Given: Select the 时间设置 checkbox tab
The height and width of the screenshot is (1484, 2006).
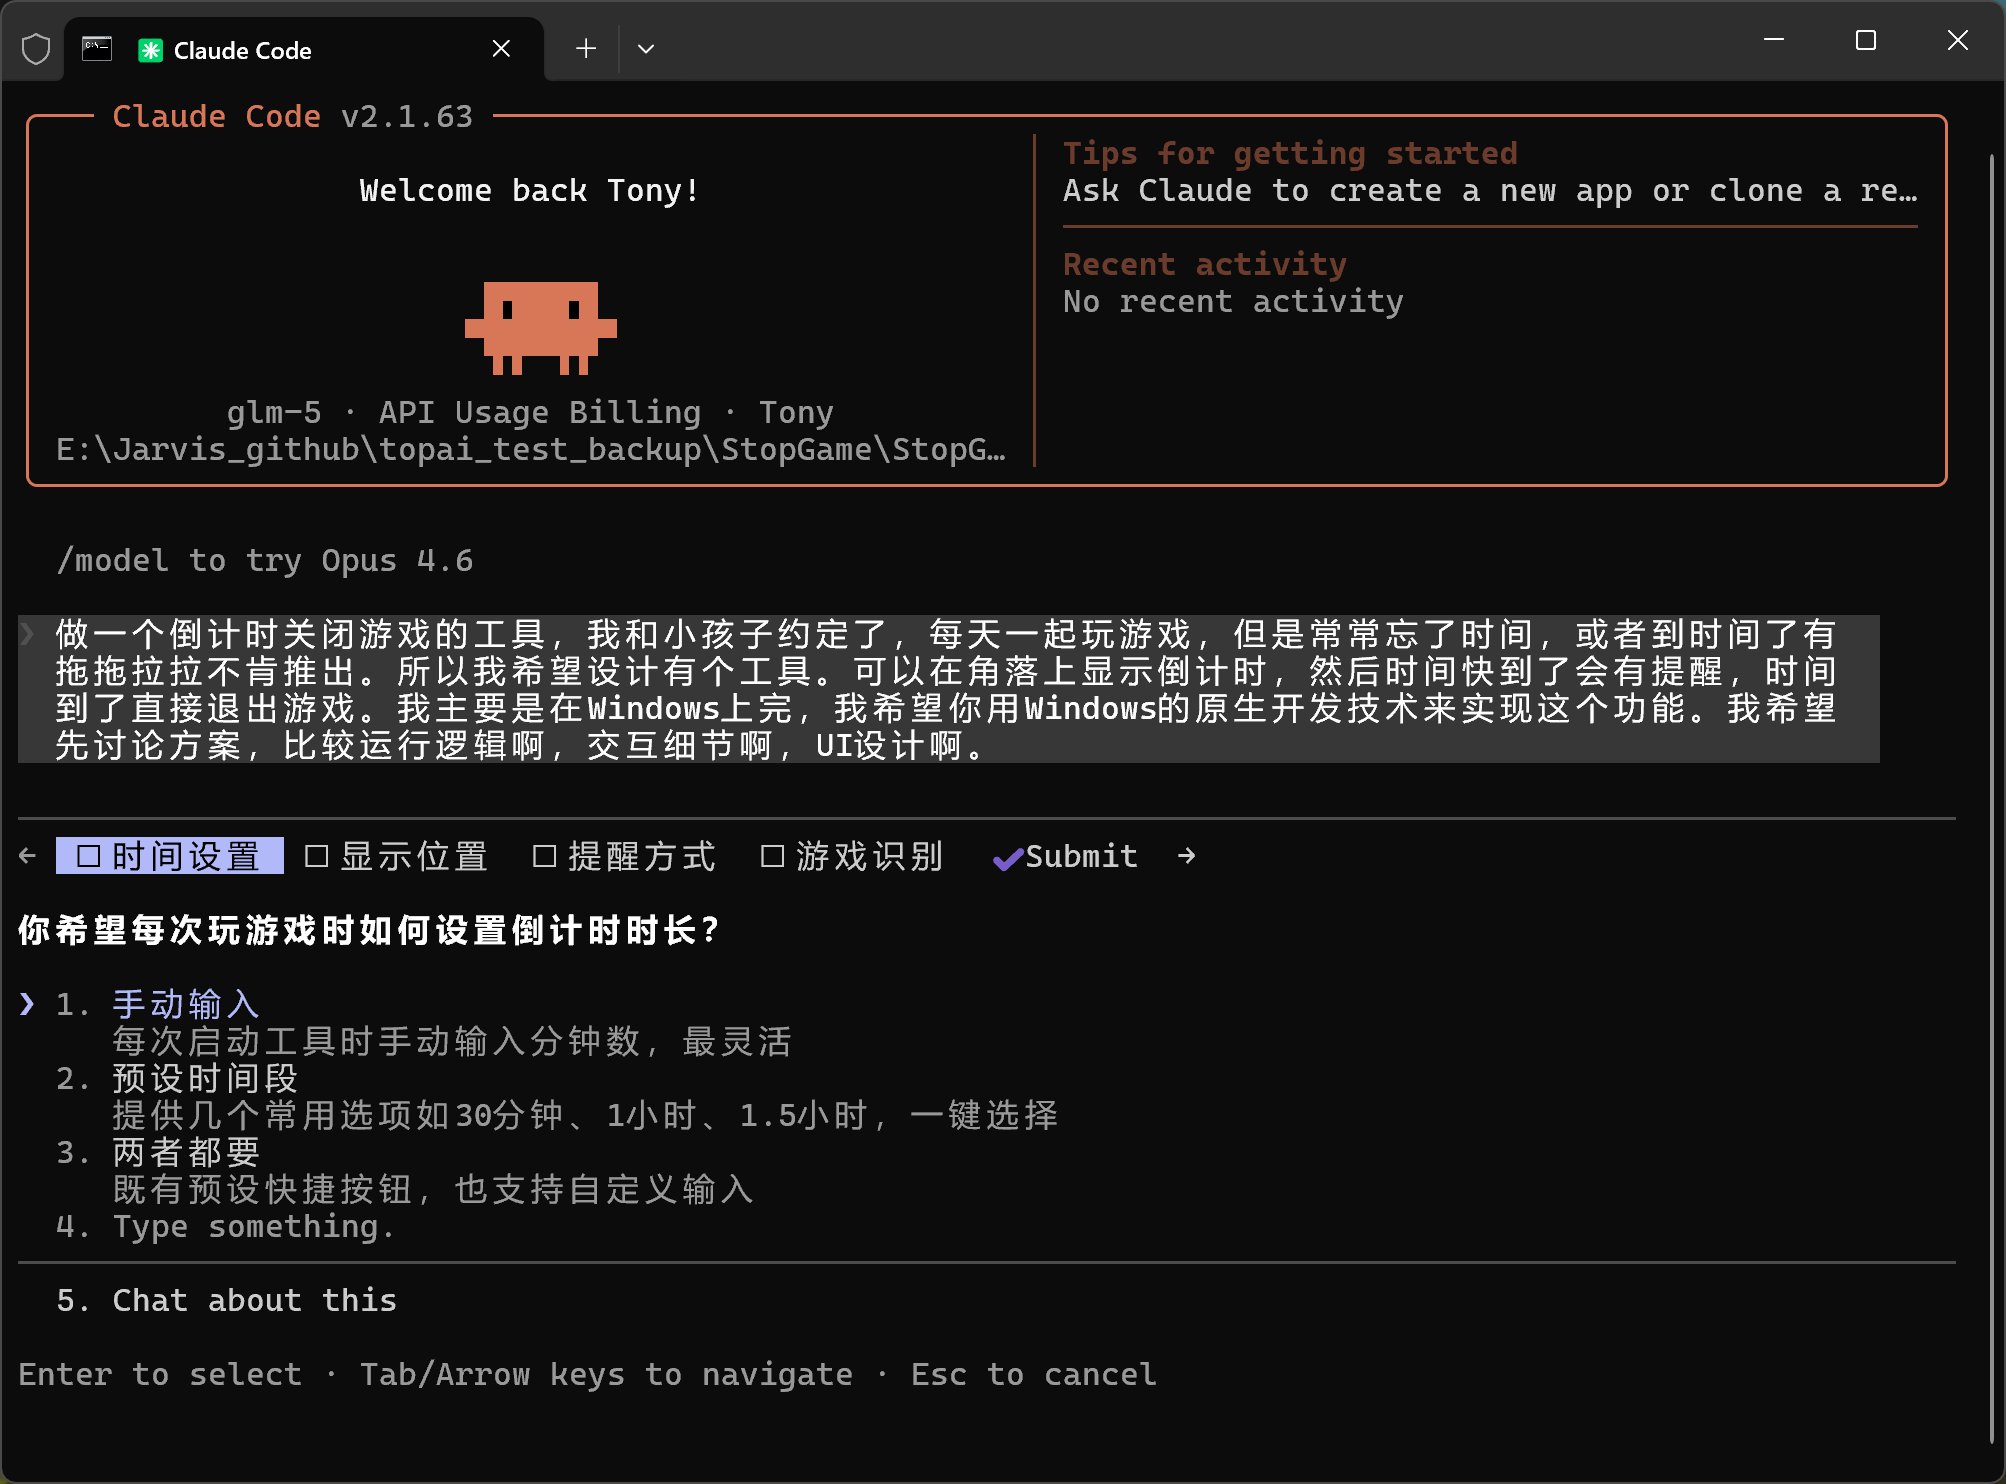Looking at the screenshot, I should coord(170,856).
